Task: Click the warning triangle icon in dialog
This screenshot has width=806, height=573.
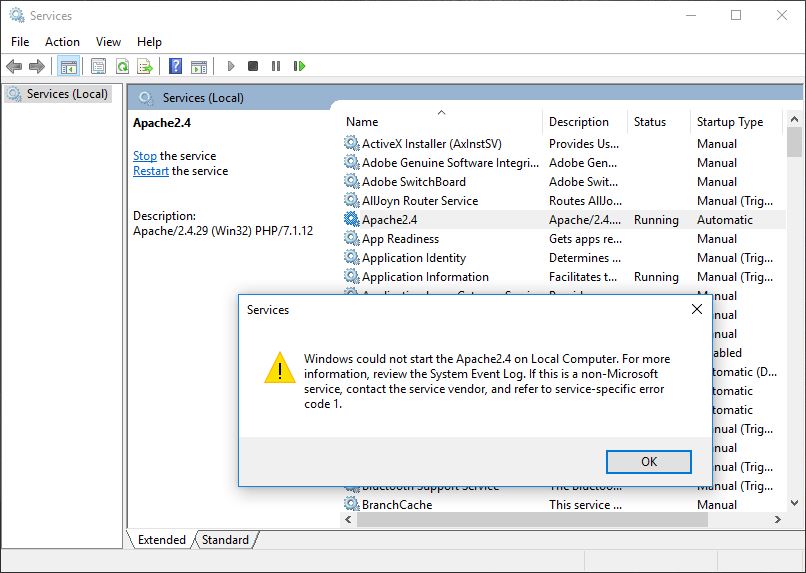Action: coord(280,368)
